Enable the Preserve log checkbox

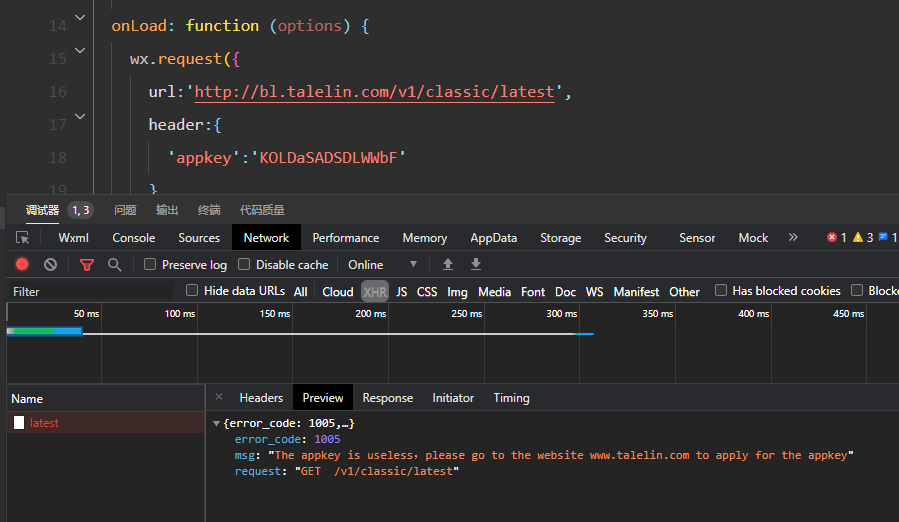[x=150, y=265]
